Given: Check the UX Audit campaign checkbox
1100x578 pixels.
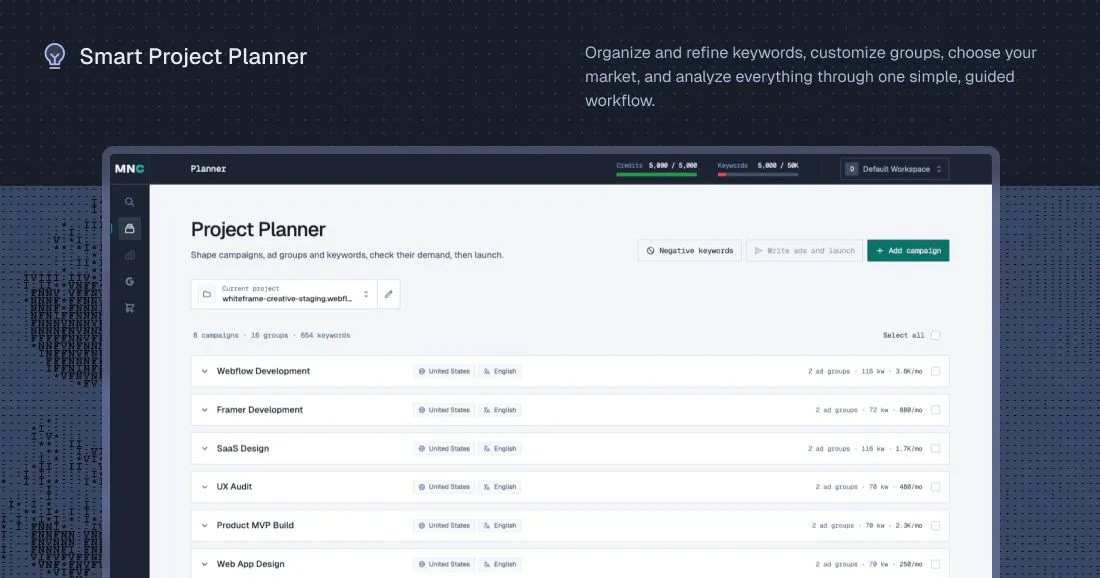Looking at the screenshot, I should (x=935, y=487).
